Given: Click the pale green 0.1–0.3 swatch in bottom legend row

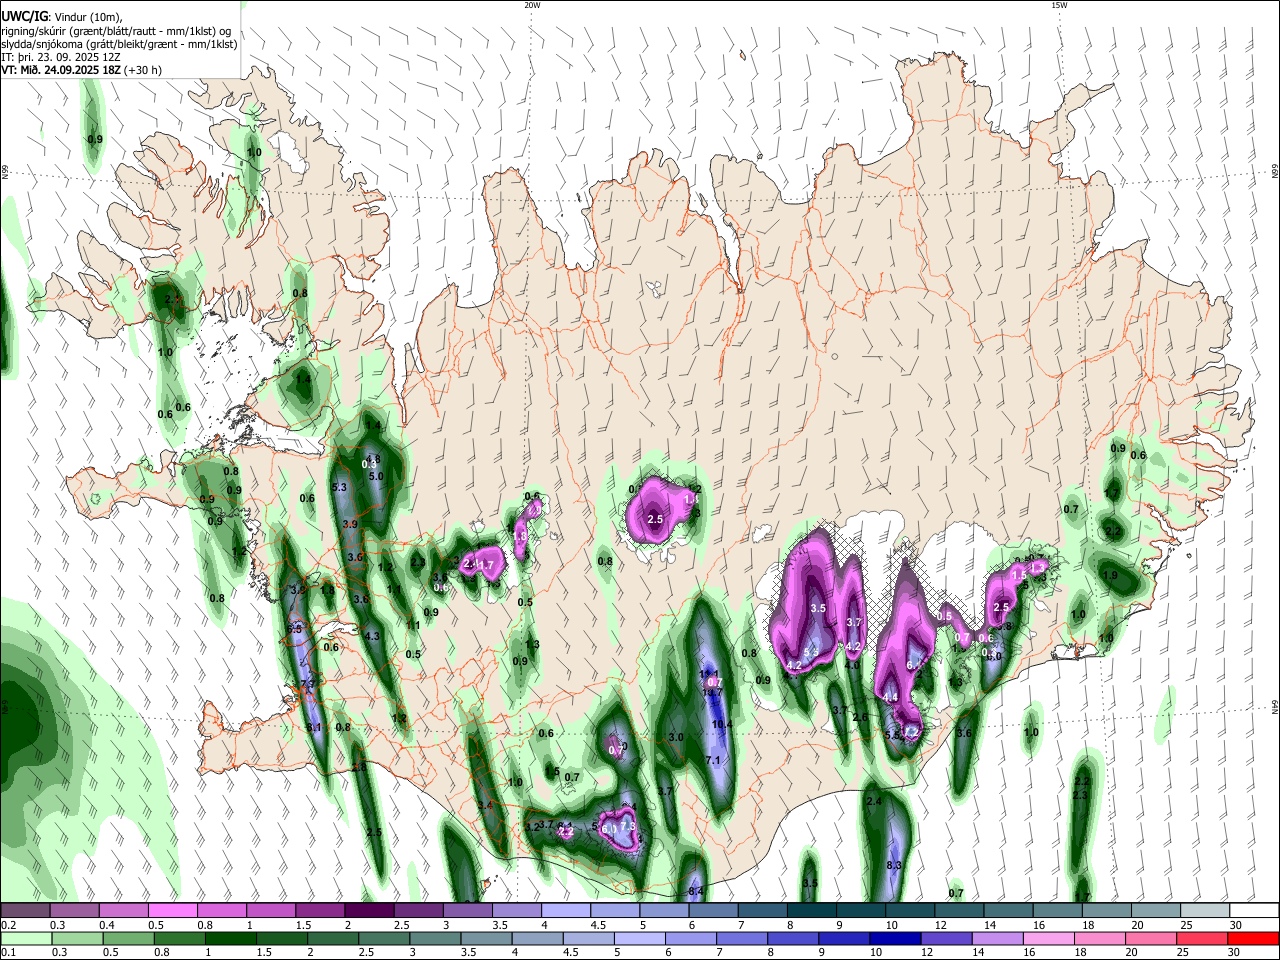Looking at the screenshot, I should [25, 938].
